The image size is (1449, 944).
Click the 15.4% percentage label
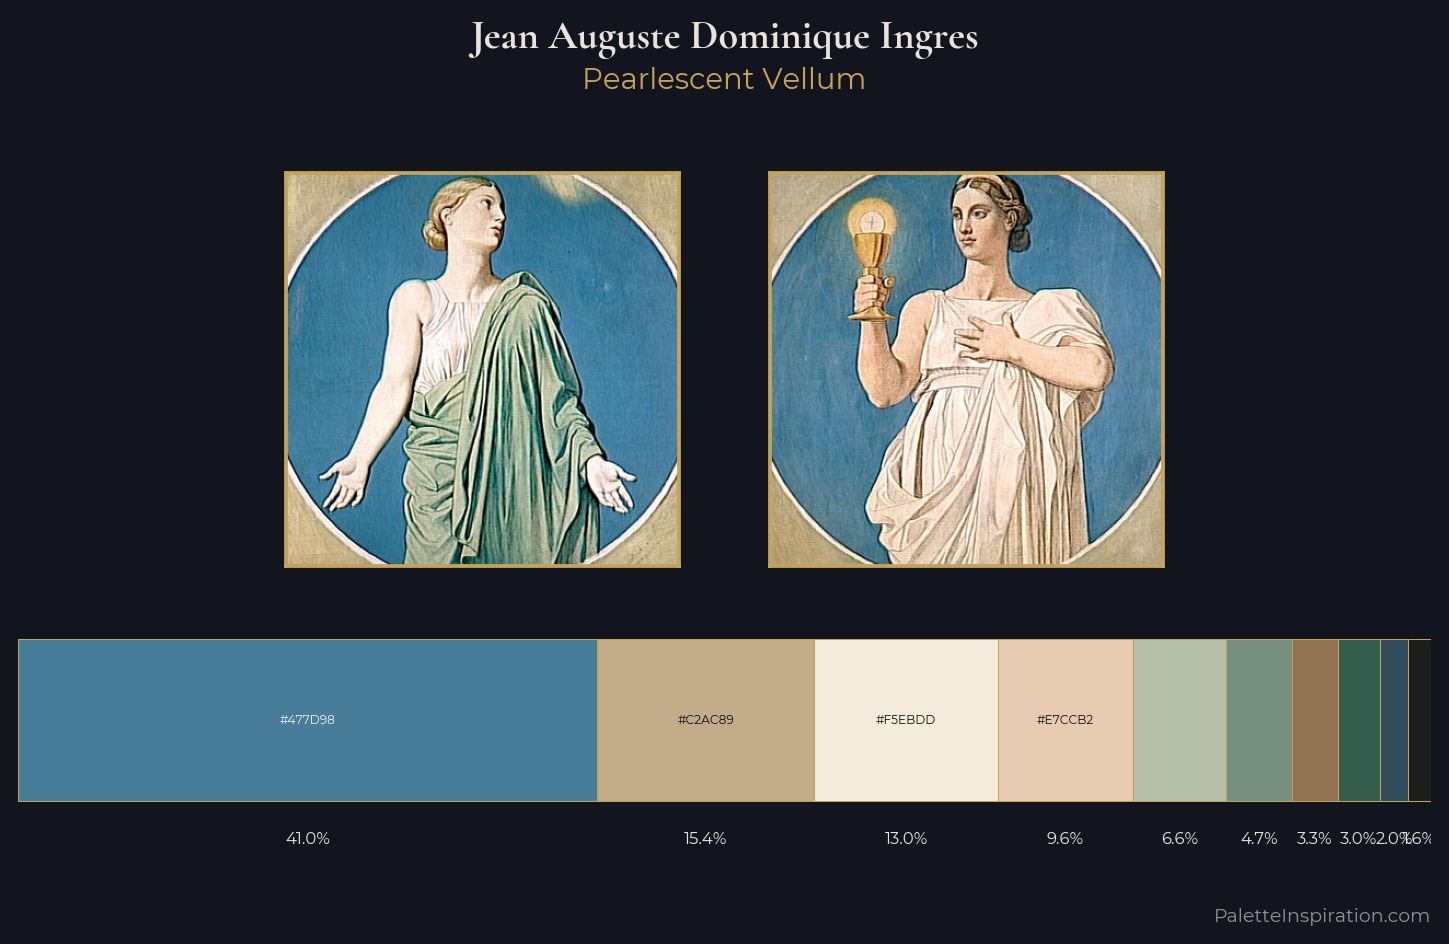[705, 838]
